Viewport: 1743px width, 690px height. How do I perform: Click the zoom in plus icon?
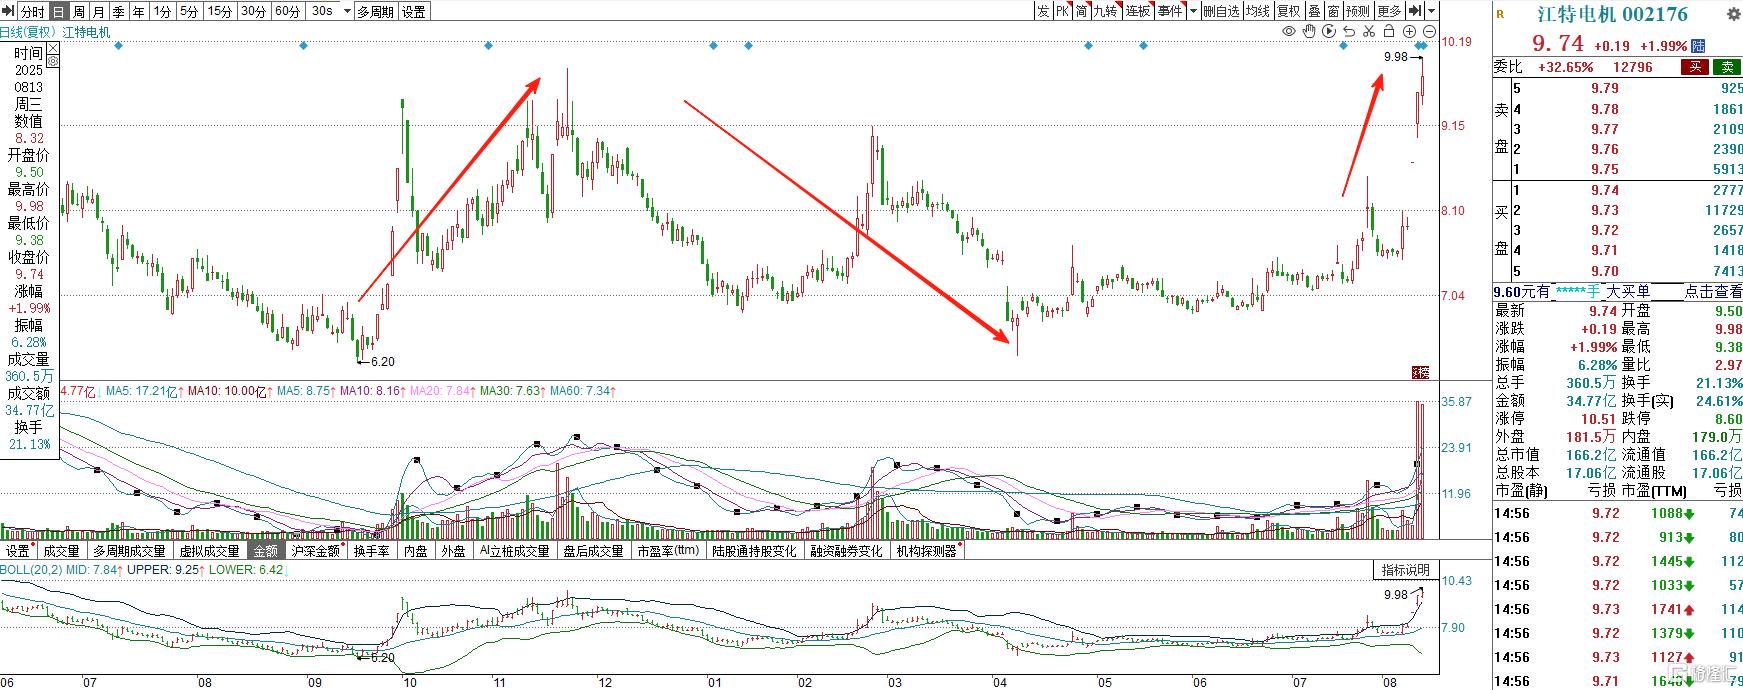[1409, 32]
